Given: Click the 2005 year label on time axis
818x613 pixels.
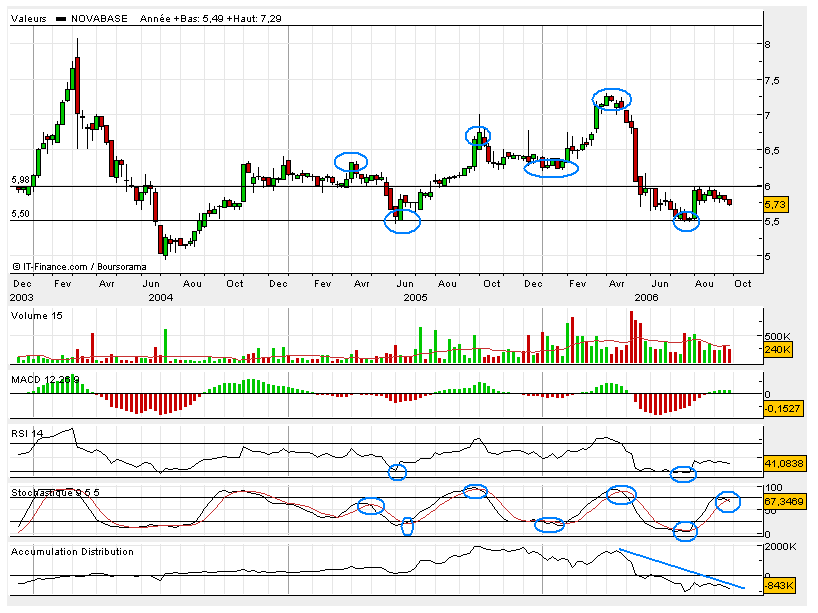Looking at the screenshot, I should tap(415, 297).
